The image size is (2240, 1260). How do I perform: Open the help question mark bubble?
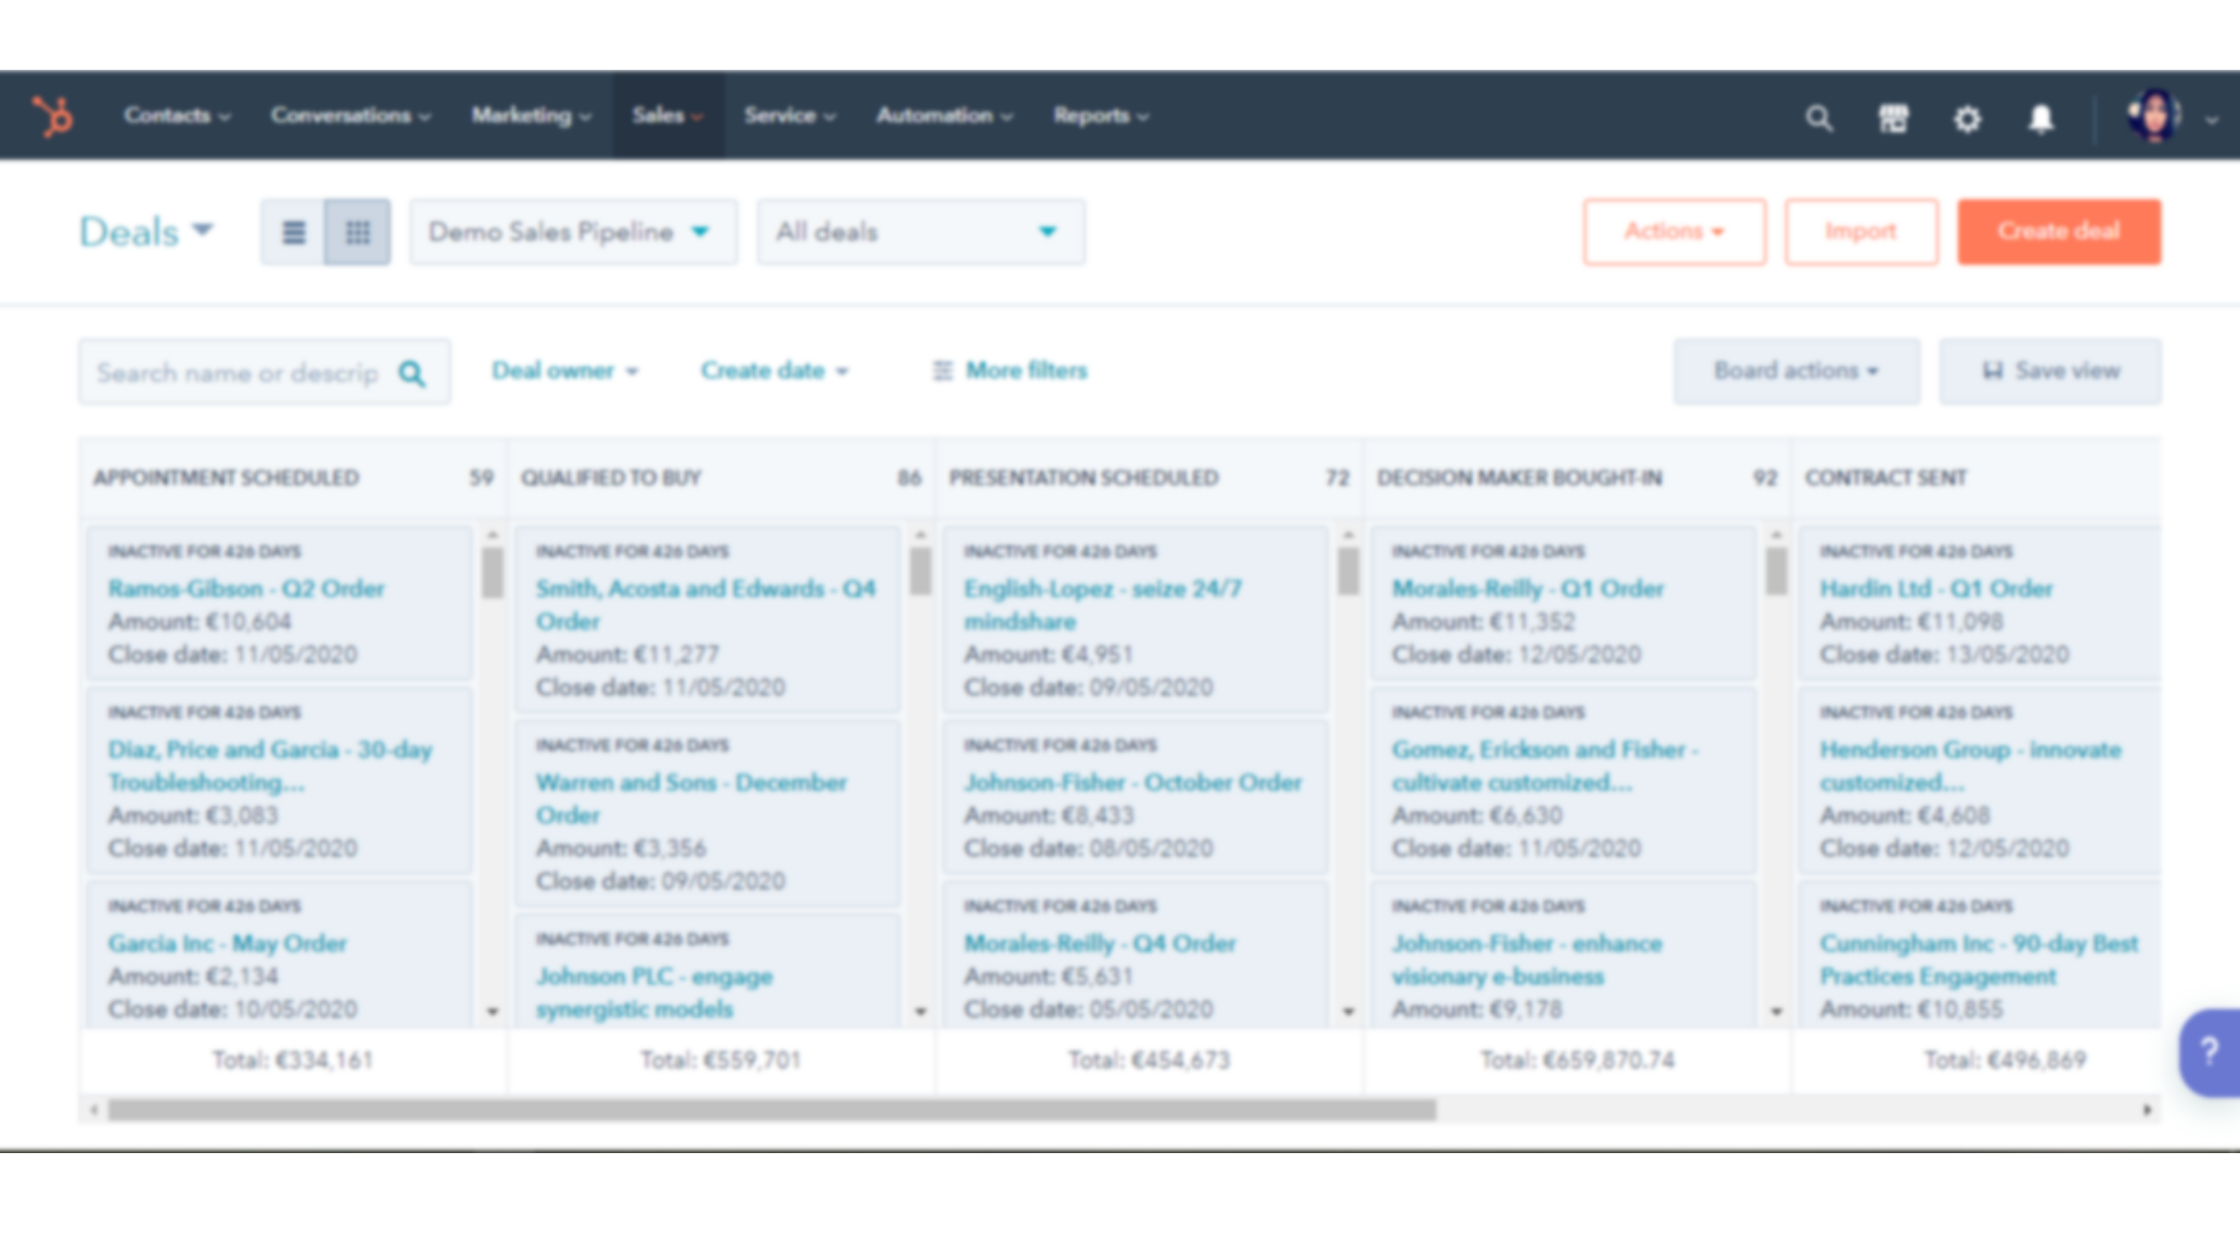pyautogui.click(x=2209, y=1052)
